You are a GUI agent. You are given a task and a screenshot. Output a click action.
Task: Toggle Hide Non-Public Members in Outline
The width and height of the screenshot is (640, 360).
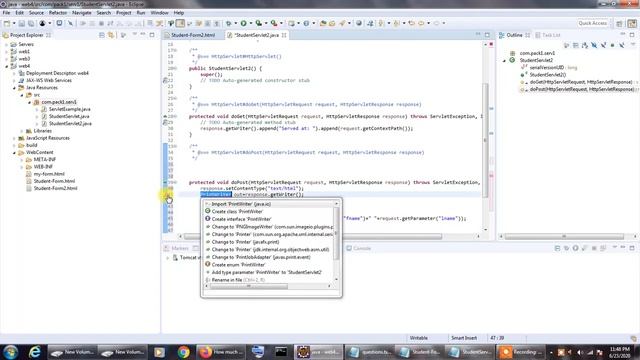[x=612, y=45]
